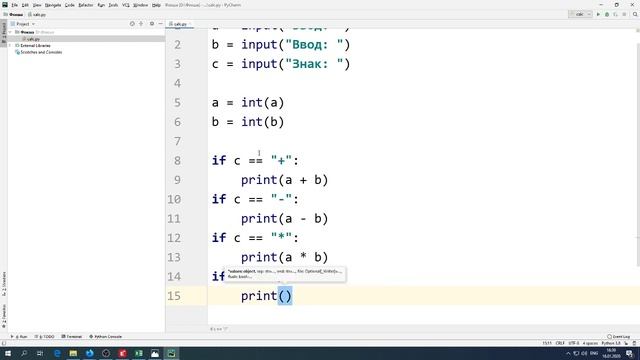Screen dimensions: 640x360
Task: Click the locate/scroll from source icon in Project panel
Action: coord(132,24)
